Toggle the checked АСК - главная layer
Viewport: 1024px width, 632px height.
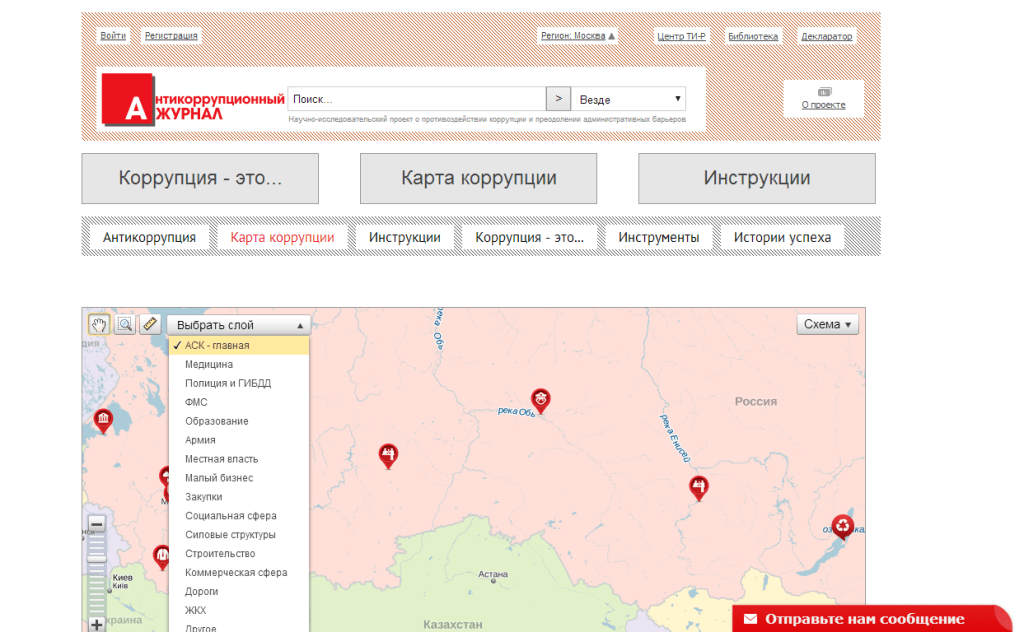[215, 344]
